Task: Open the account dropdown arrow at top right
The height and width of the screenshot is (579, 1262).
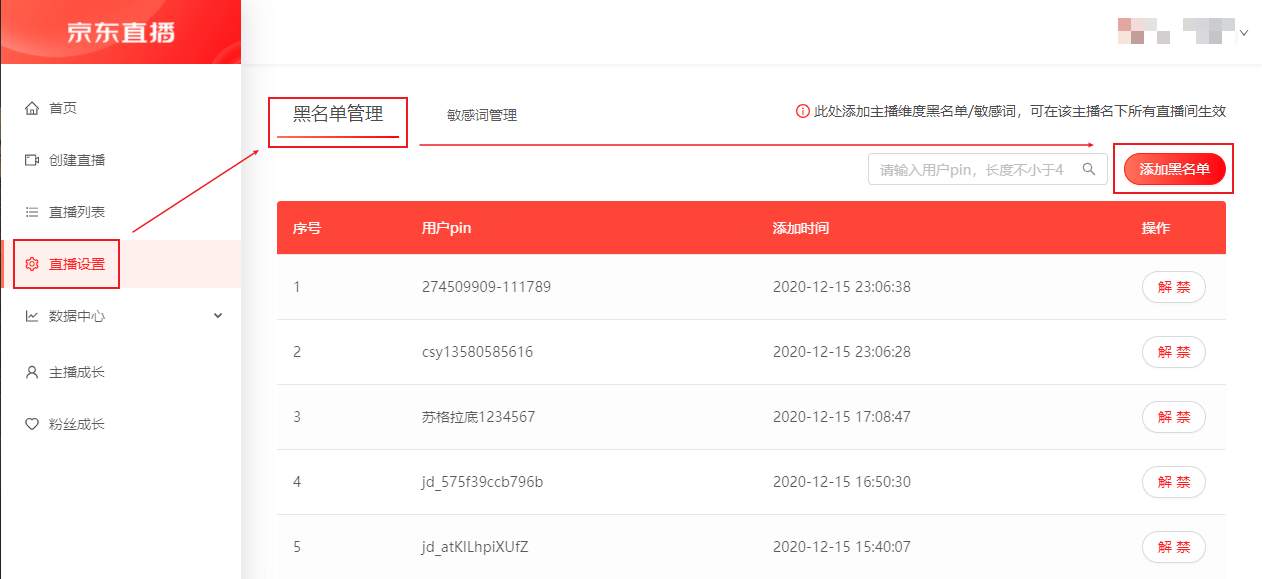Action: [1244, 33]
